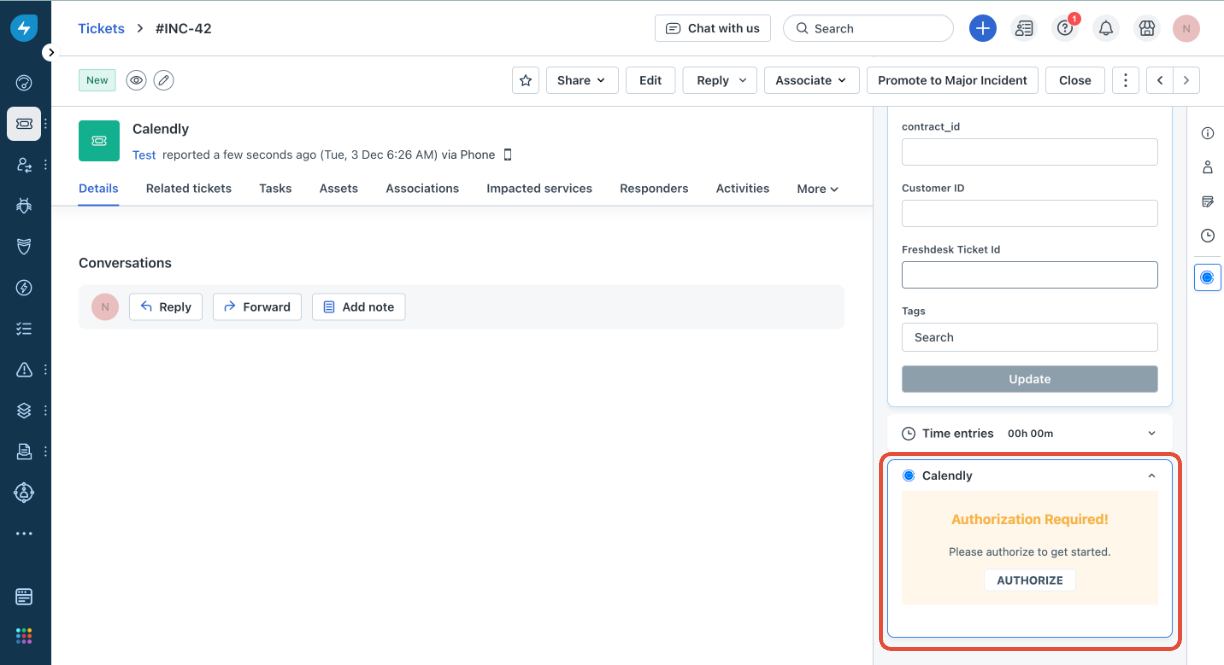Toggle the watch ticket eye icon
Screen dimensions: 1224x665
tap(136, 80)
